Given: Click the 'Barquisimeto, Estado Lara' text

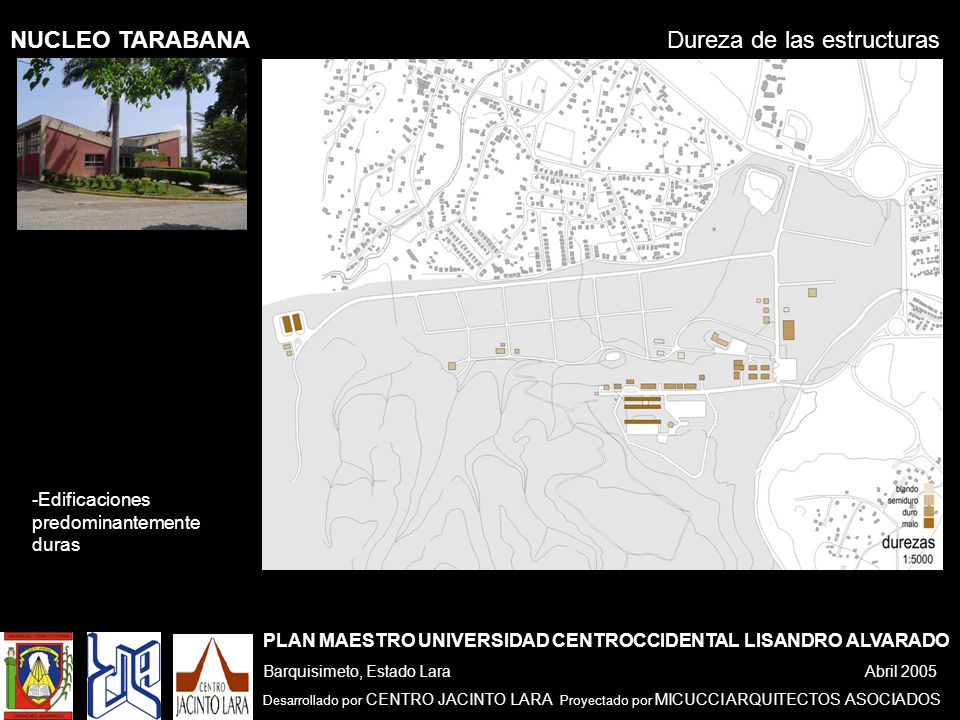Looking at the screenshot, I should 356,672.
